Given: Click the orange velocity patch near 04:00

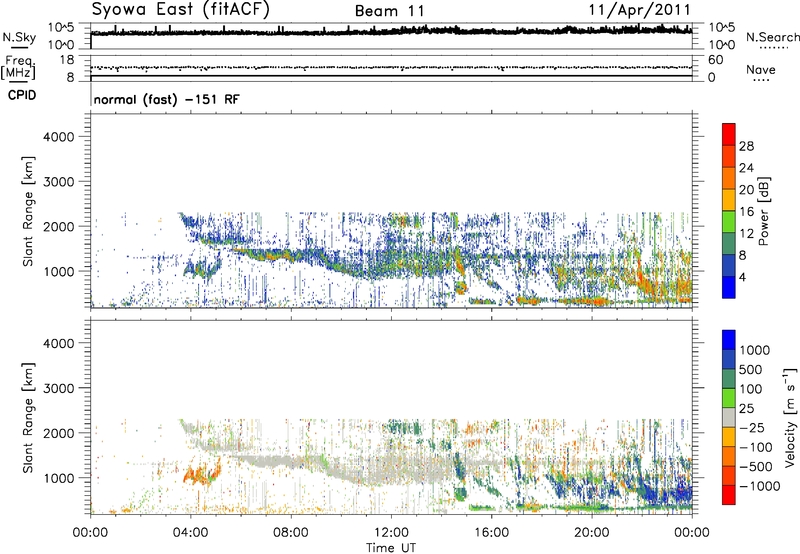Looking at the screenshot, I should (201, 472).
